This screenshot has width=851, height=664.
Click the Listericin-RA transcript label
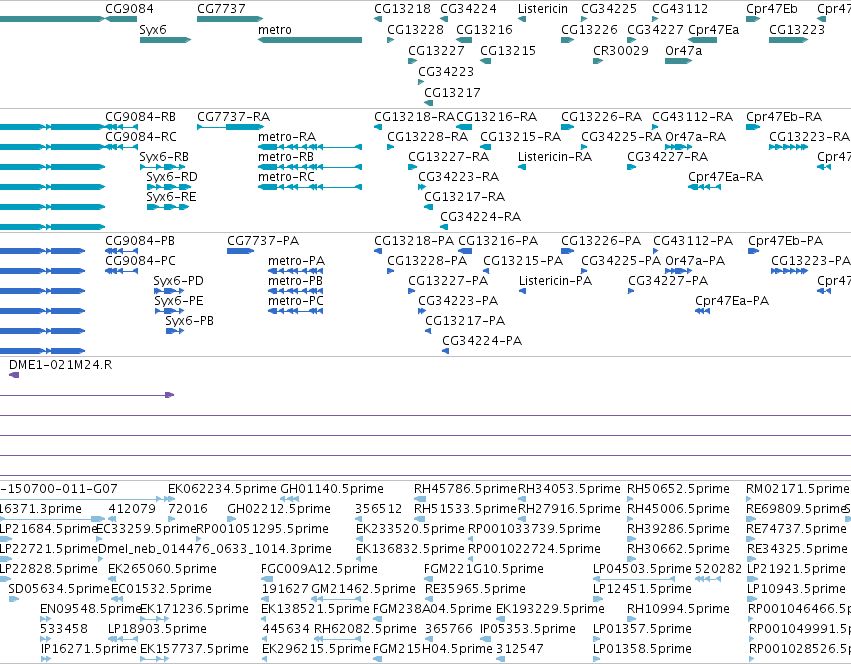(555, 157)
